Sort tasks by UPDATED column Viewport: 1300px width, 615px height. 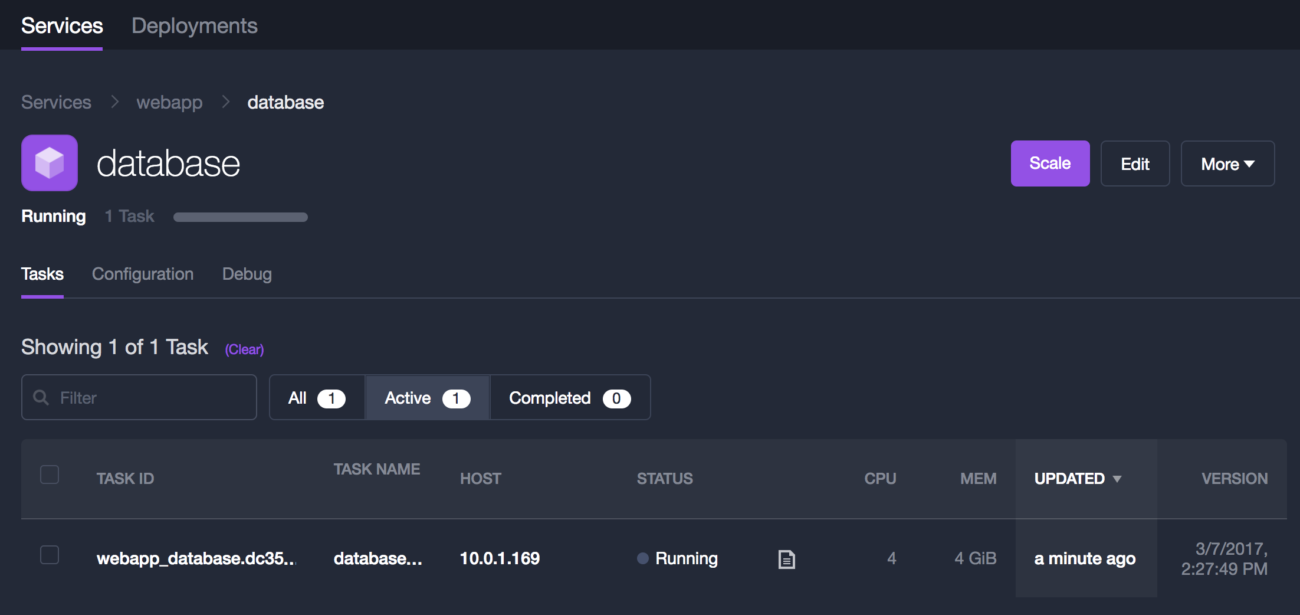pos(1069,479)
